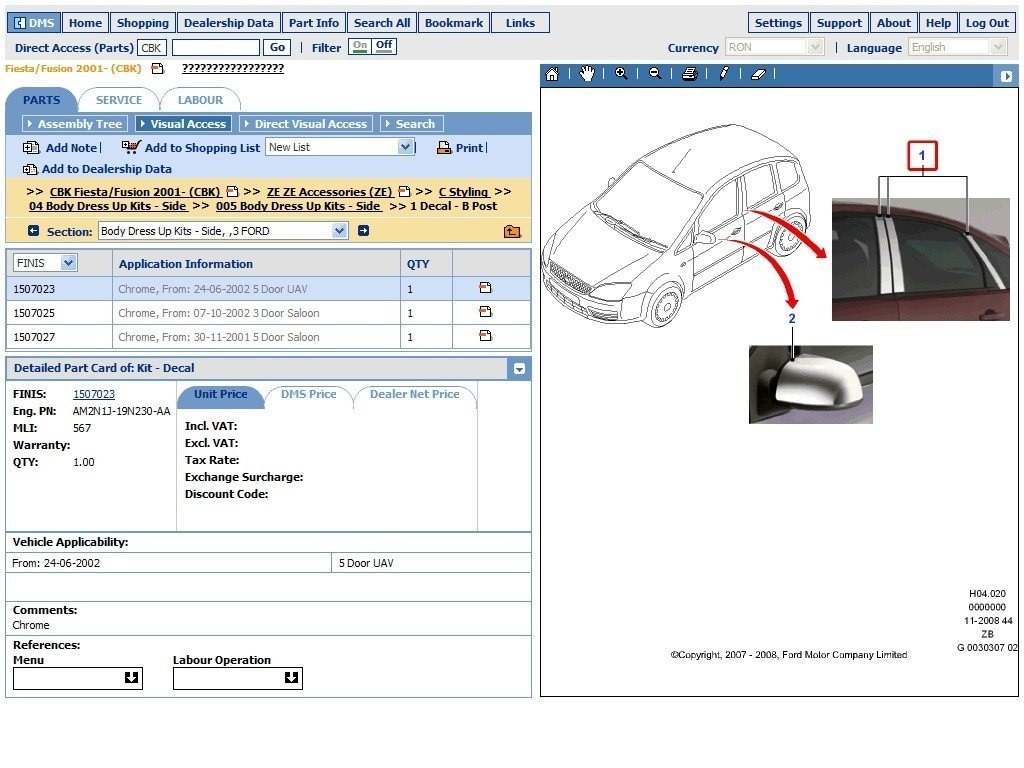The height and width of the screenshot is (768, 1024).
Task: Select the eraser tool
Action: click(x=758, y=74)
